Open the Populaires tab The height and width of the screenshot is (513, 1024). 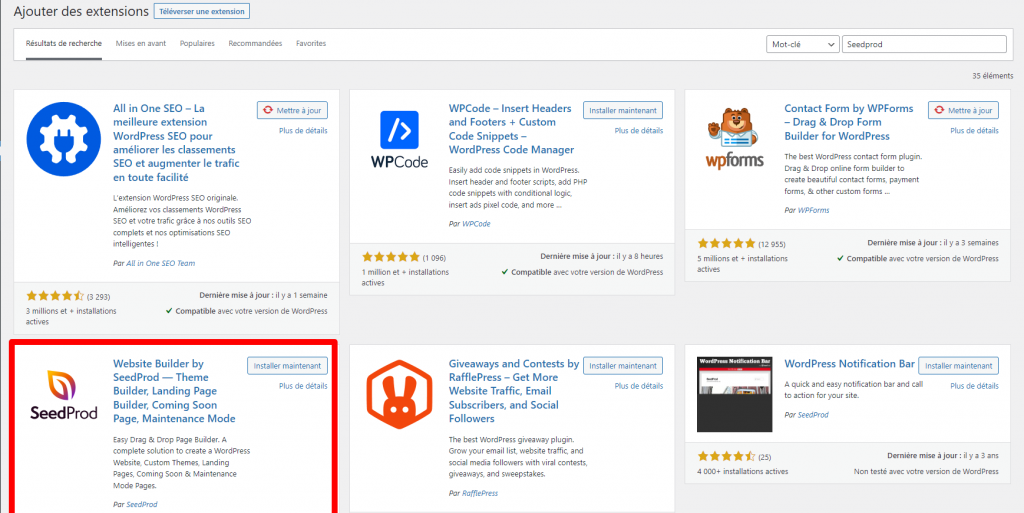click(x=197, y=44)
